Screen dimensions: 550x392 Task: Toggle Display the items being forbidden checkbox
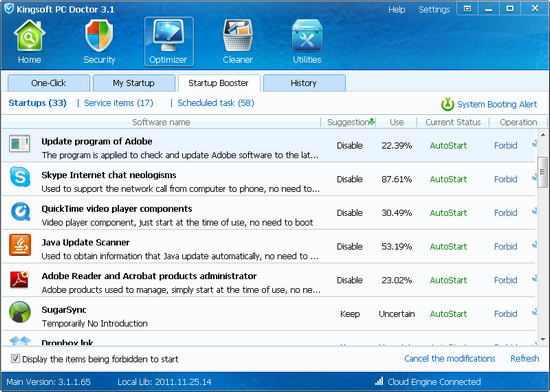click(x=15, y=358)
